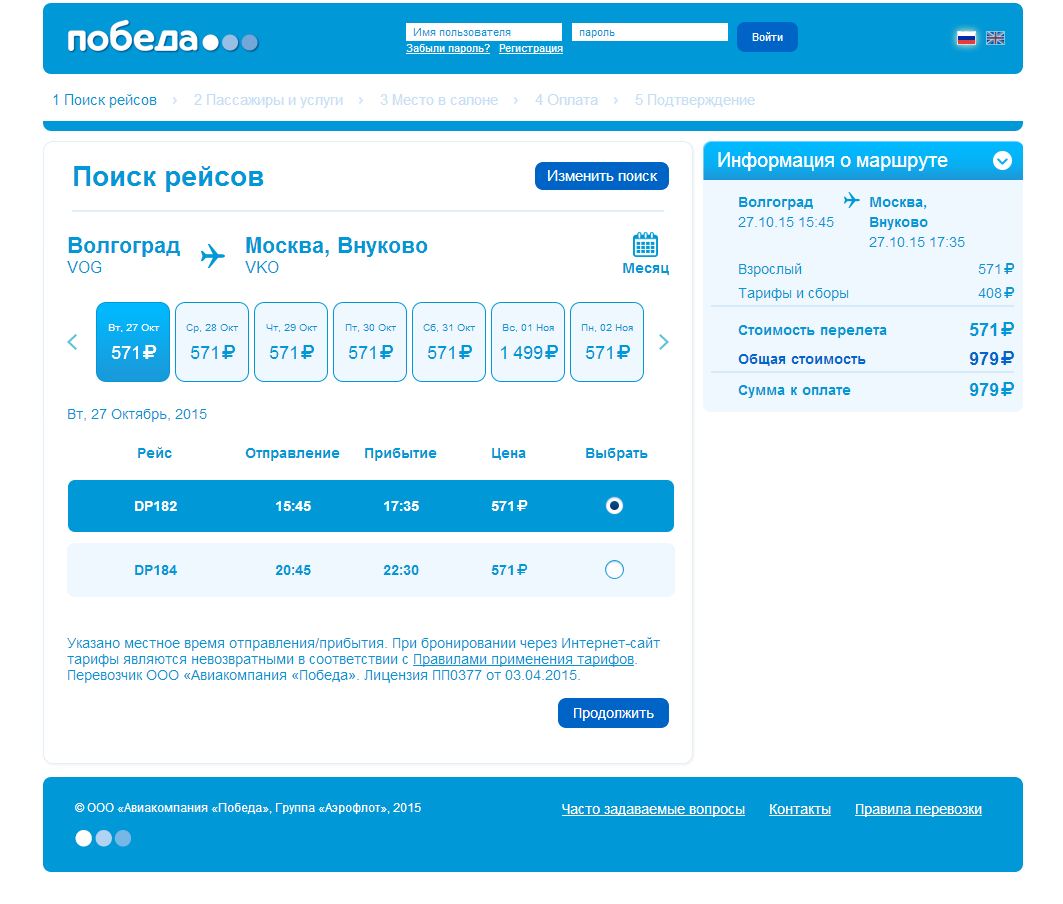Click the Сумма к оплате total row
This screenshot has height=904, width=1063.
pos(875,390)
